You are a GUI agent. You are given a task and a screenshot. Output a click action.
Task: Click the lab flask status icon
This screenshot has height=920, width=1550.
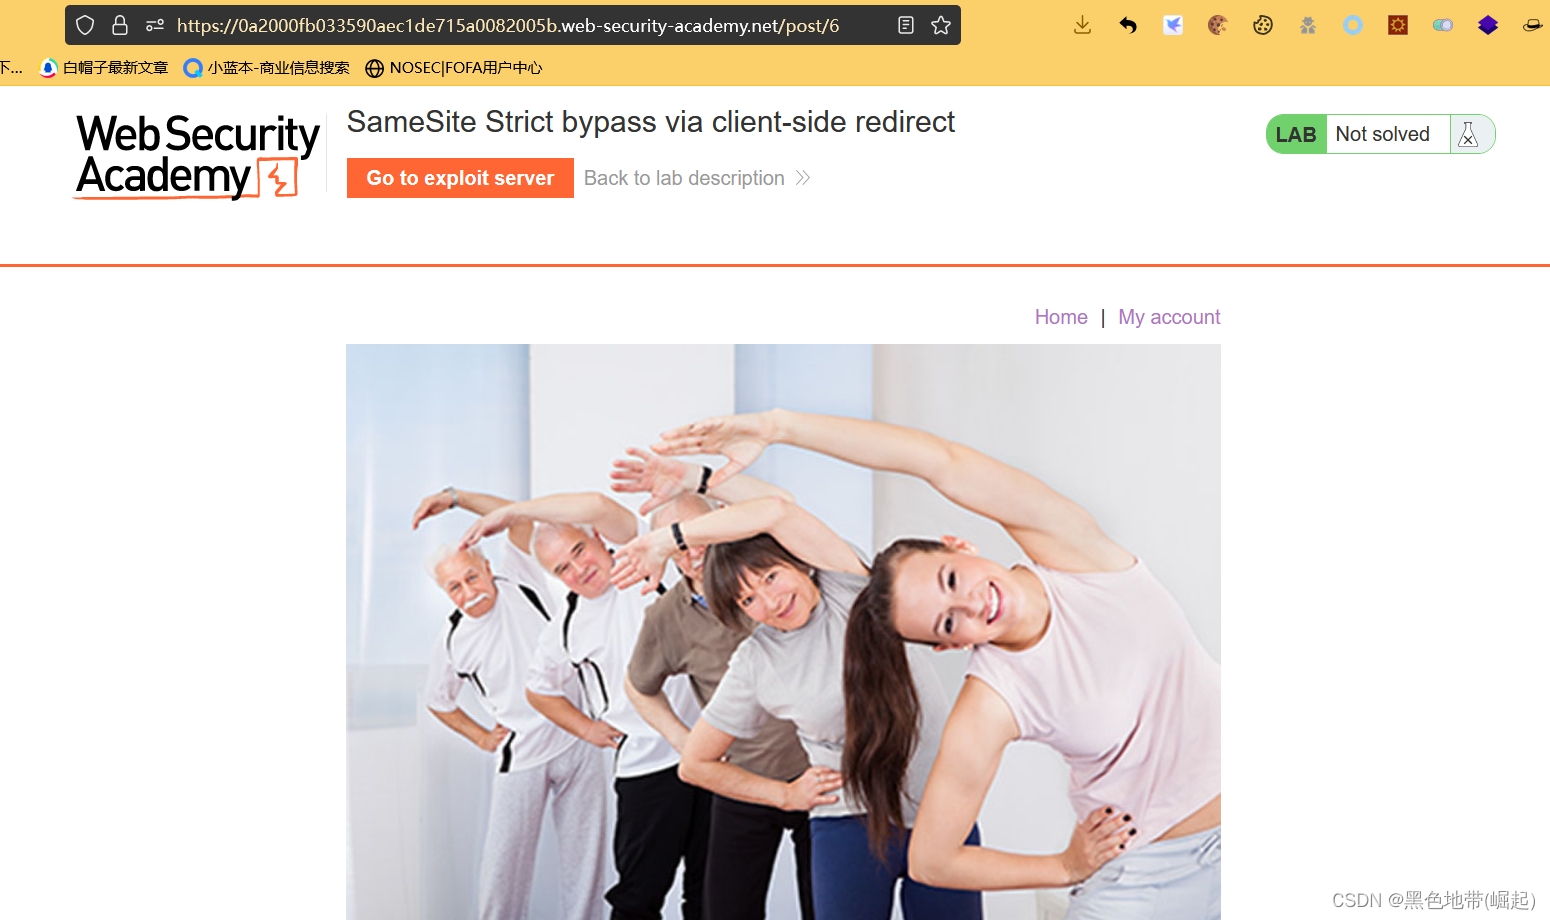point(1468,134)
